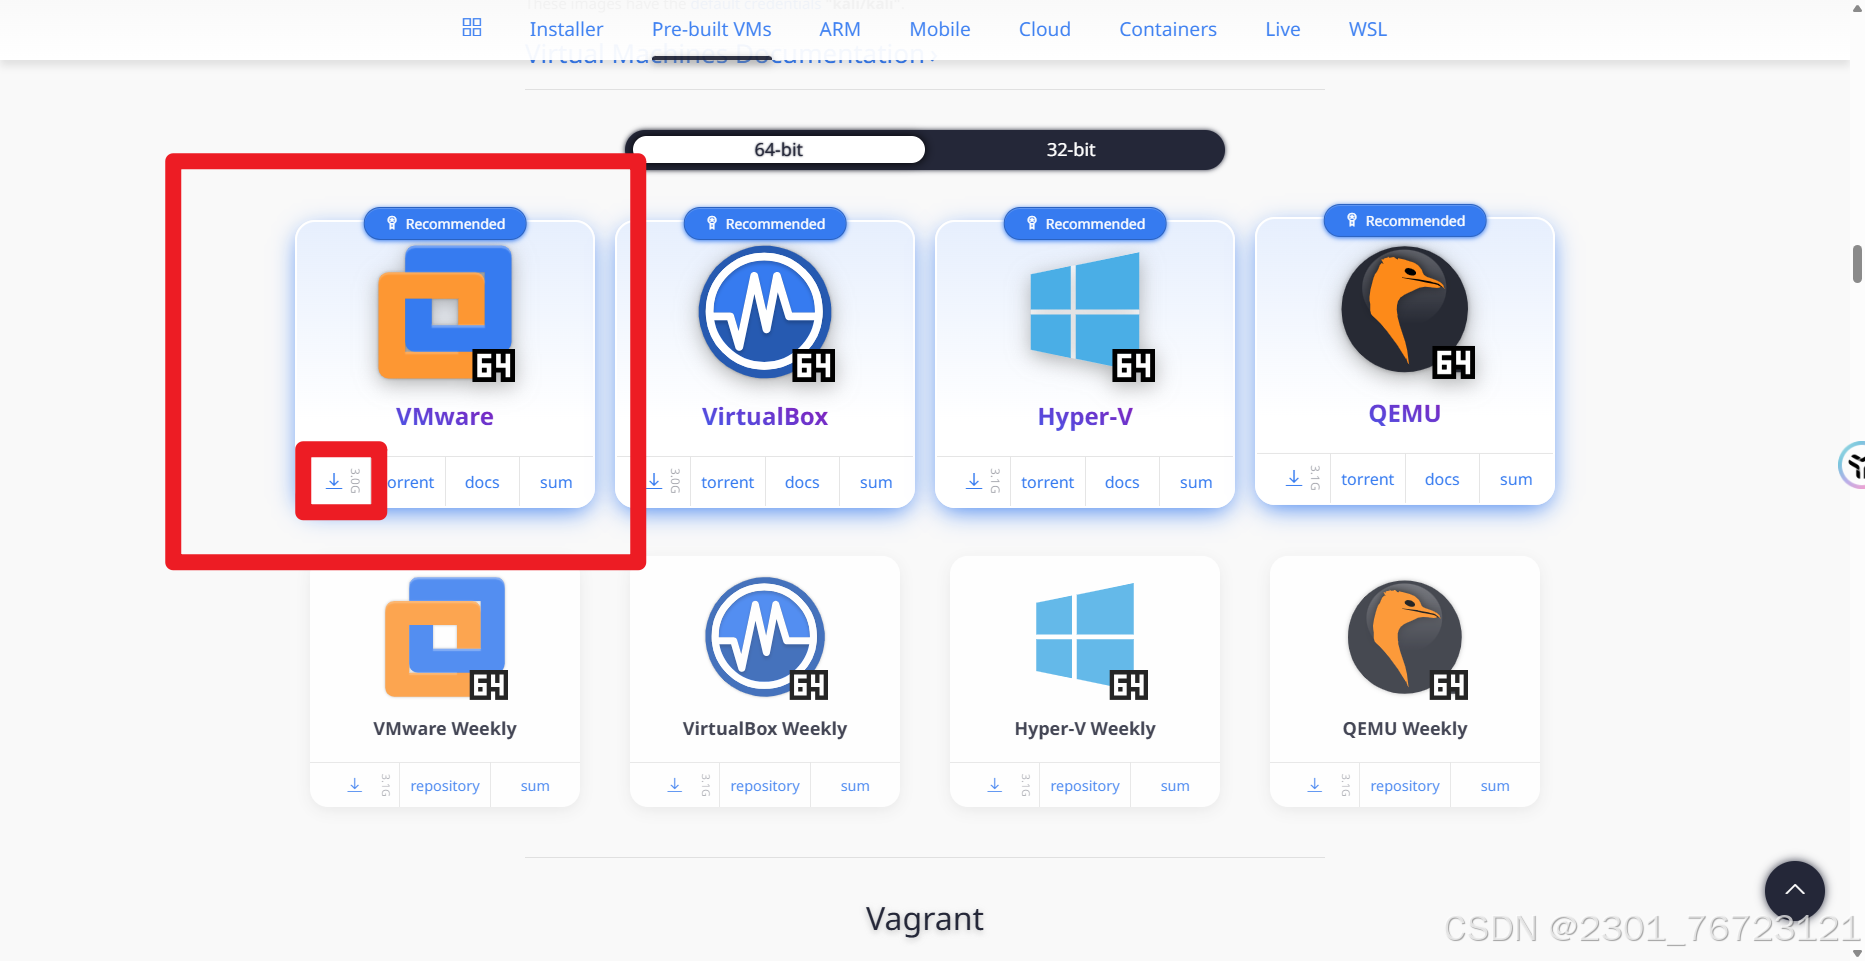Open the Hyper-V docs link

tap(1122, 482)
